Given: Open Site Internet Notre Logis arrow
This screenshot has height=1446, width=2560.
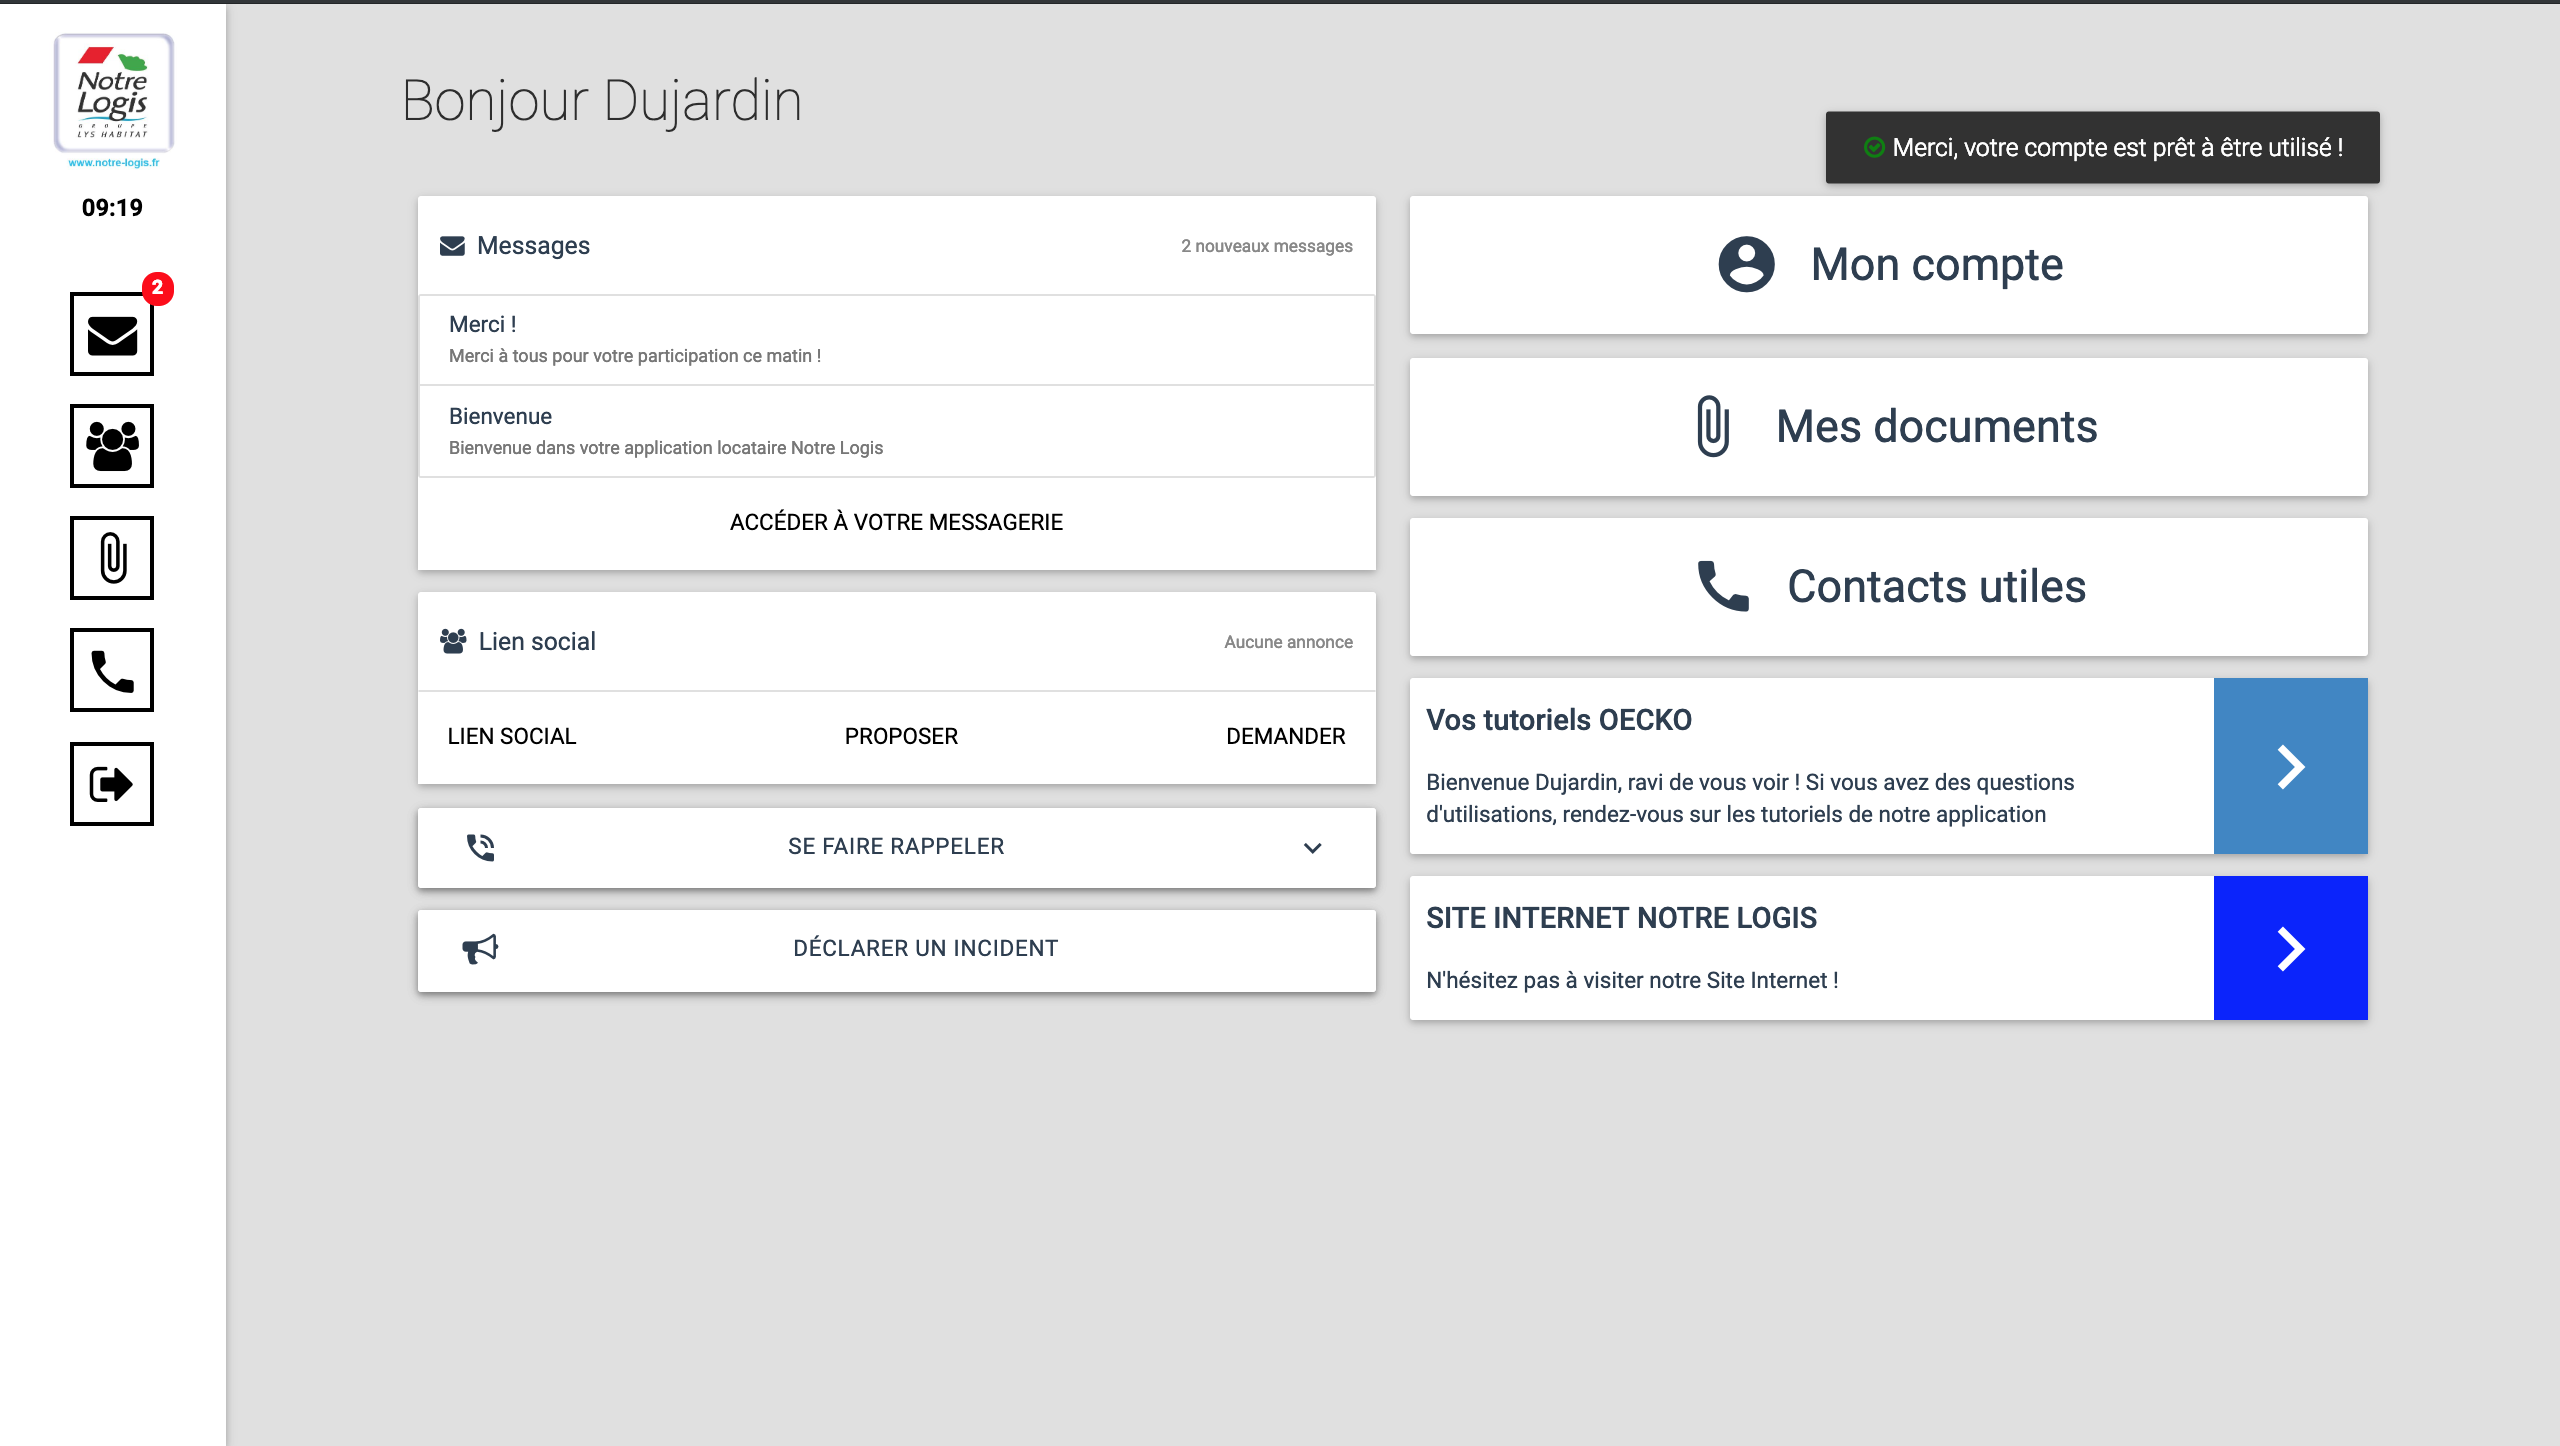Looking at the screenshot, I should pos(2290,949).
